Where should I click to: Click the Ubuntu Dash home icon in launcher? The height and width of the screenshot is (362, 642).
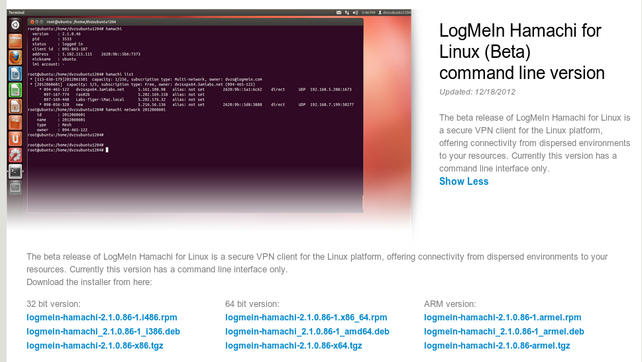15,25
